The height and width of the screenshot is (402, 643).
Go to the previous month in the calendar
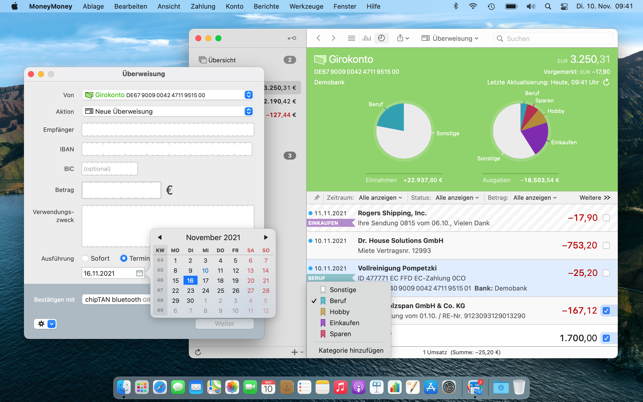[x=160, y=237]
